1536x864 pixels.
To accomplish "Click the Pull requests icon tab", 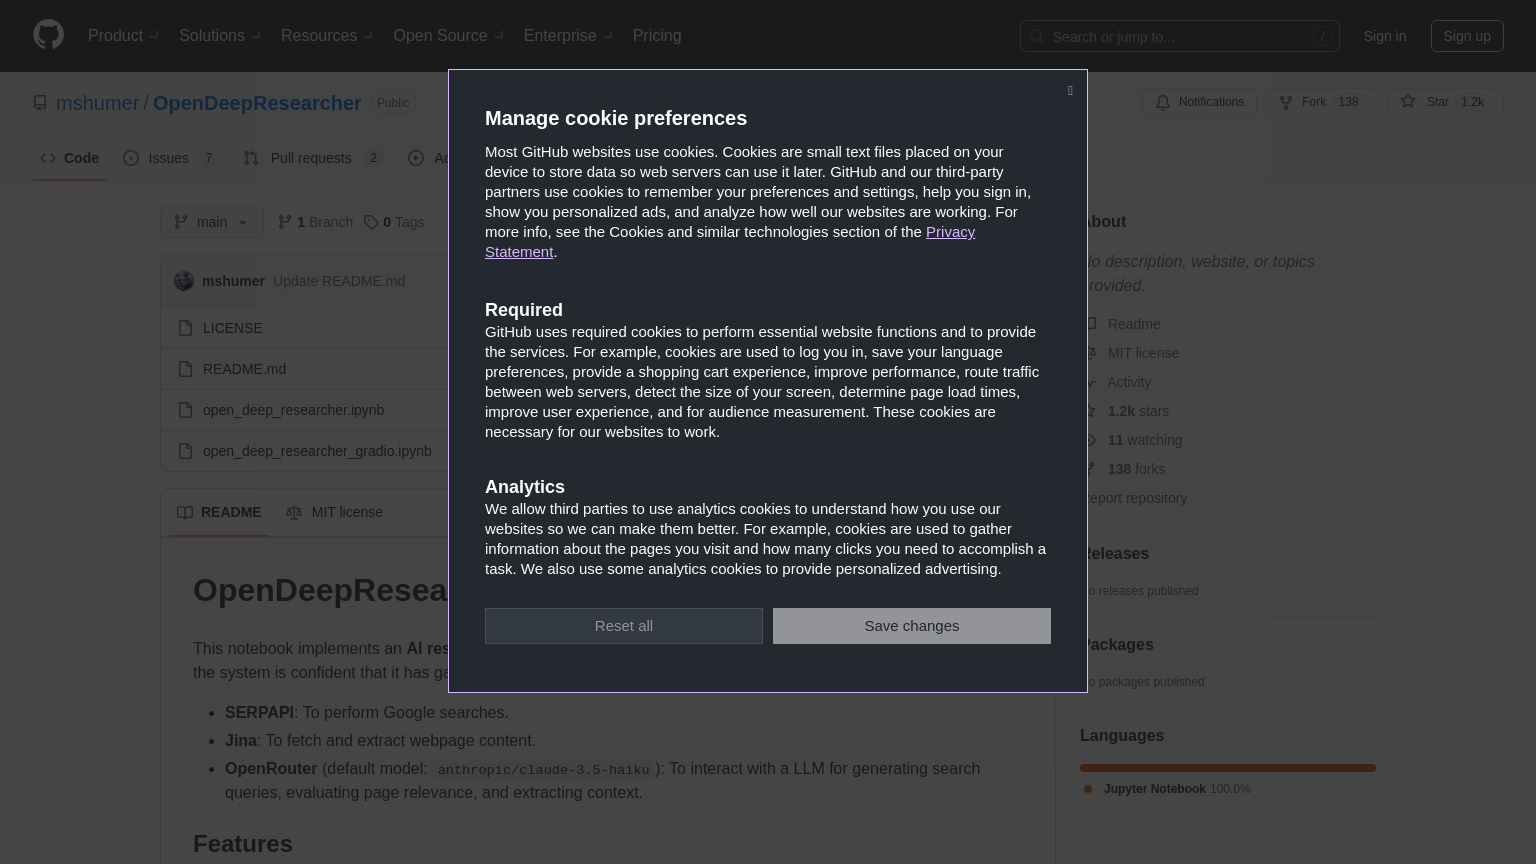I will (x=251, y=158).
